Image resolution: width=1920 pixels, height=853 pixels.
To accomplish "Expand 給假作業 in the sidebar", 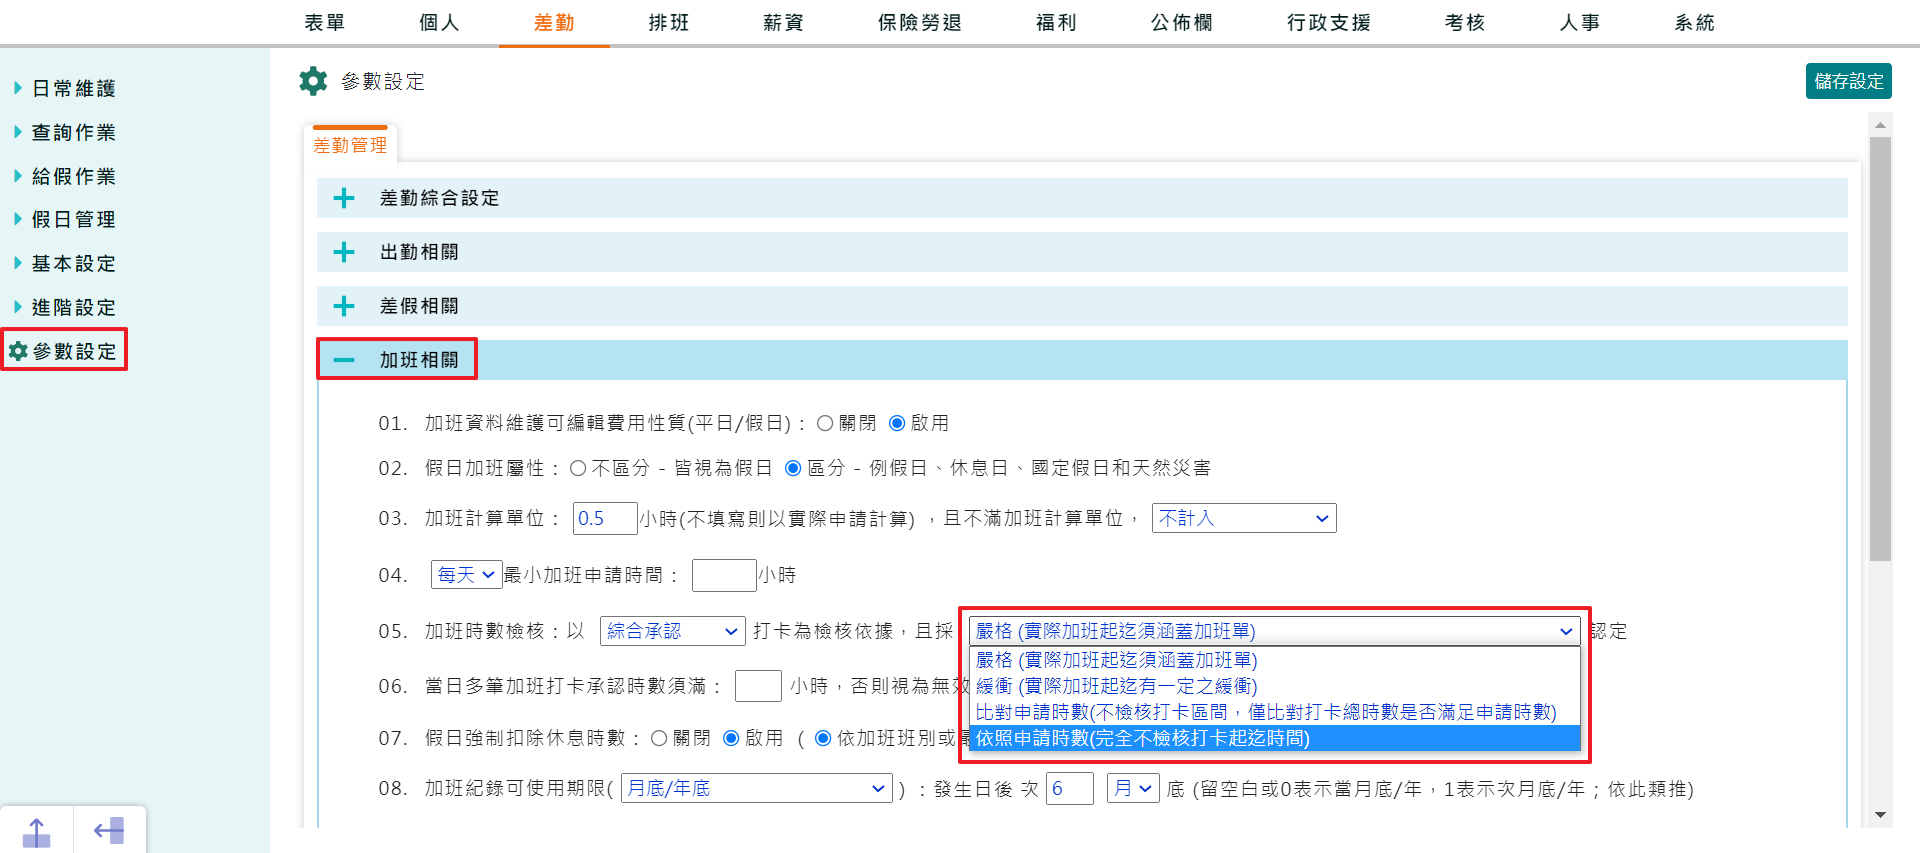I will (73, 176).
